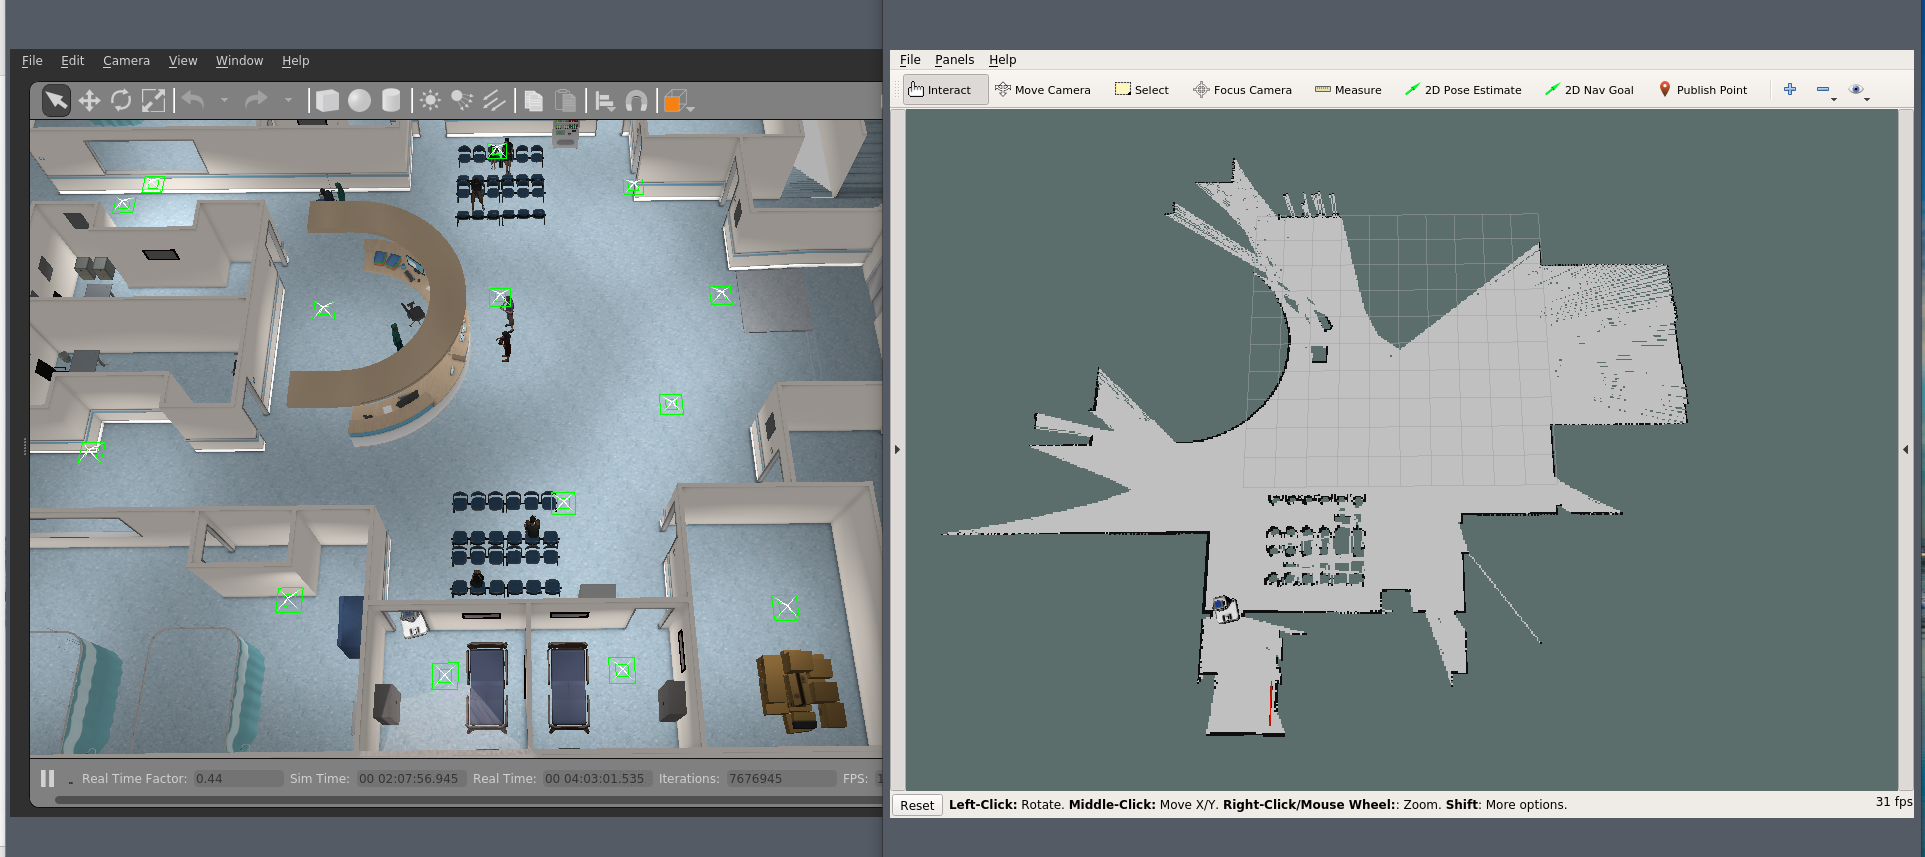
Task: Choose the 2D Nav Goal tool
Action: pos(1589,90)
